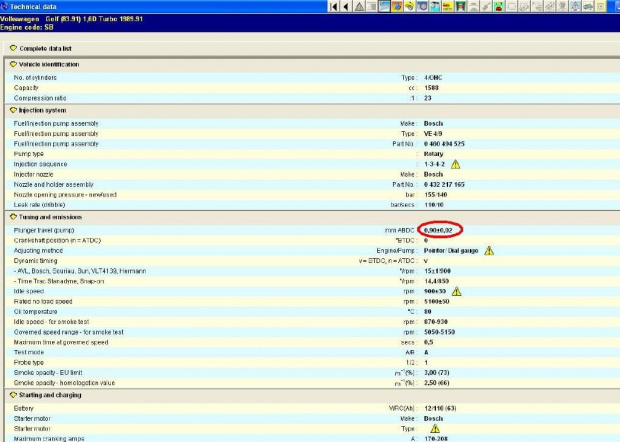This screenshot has height=442, width=620.
Task: Select the VE 4/9 pump type value
Action: pos(433,134)
